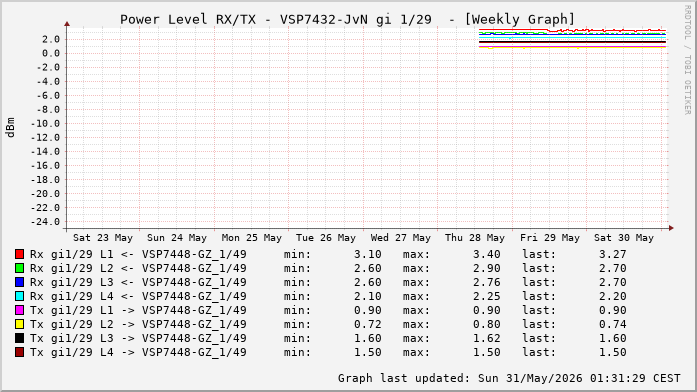Click the Tx L1 max value 0.90

[x=487, y=310]
